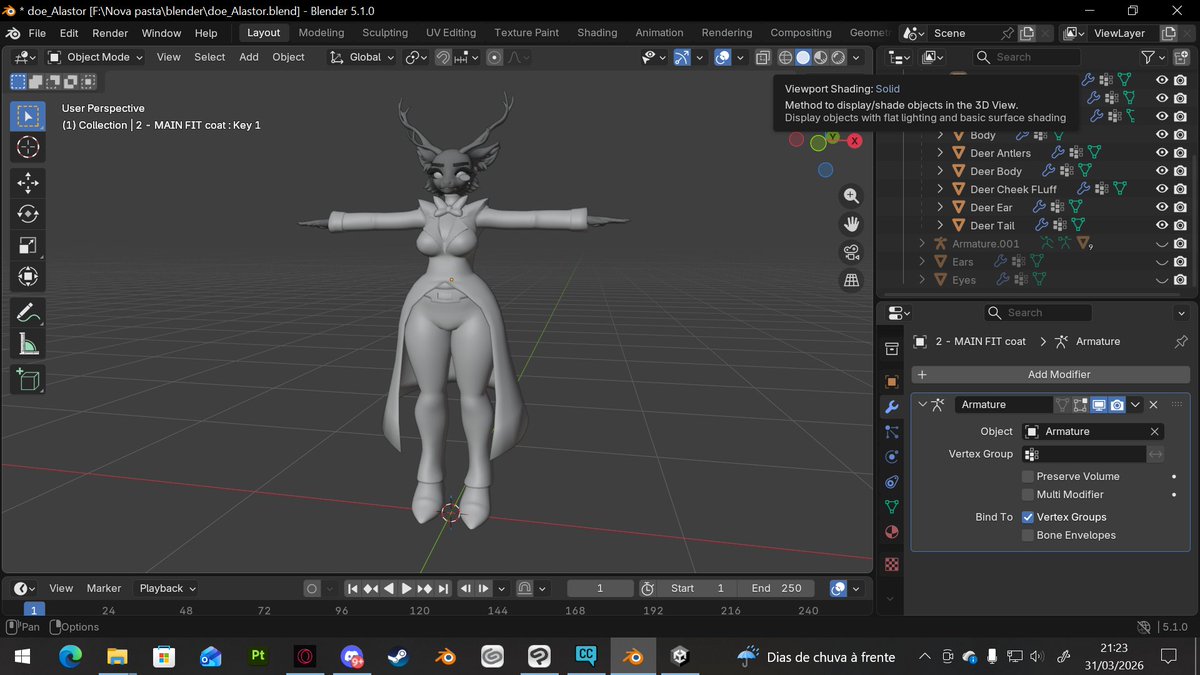Switch to Wireframe viewport shading
1200x675 pixels.
pos(786,57)
